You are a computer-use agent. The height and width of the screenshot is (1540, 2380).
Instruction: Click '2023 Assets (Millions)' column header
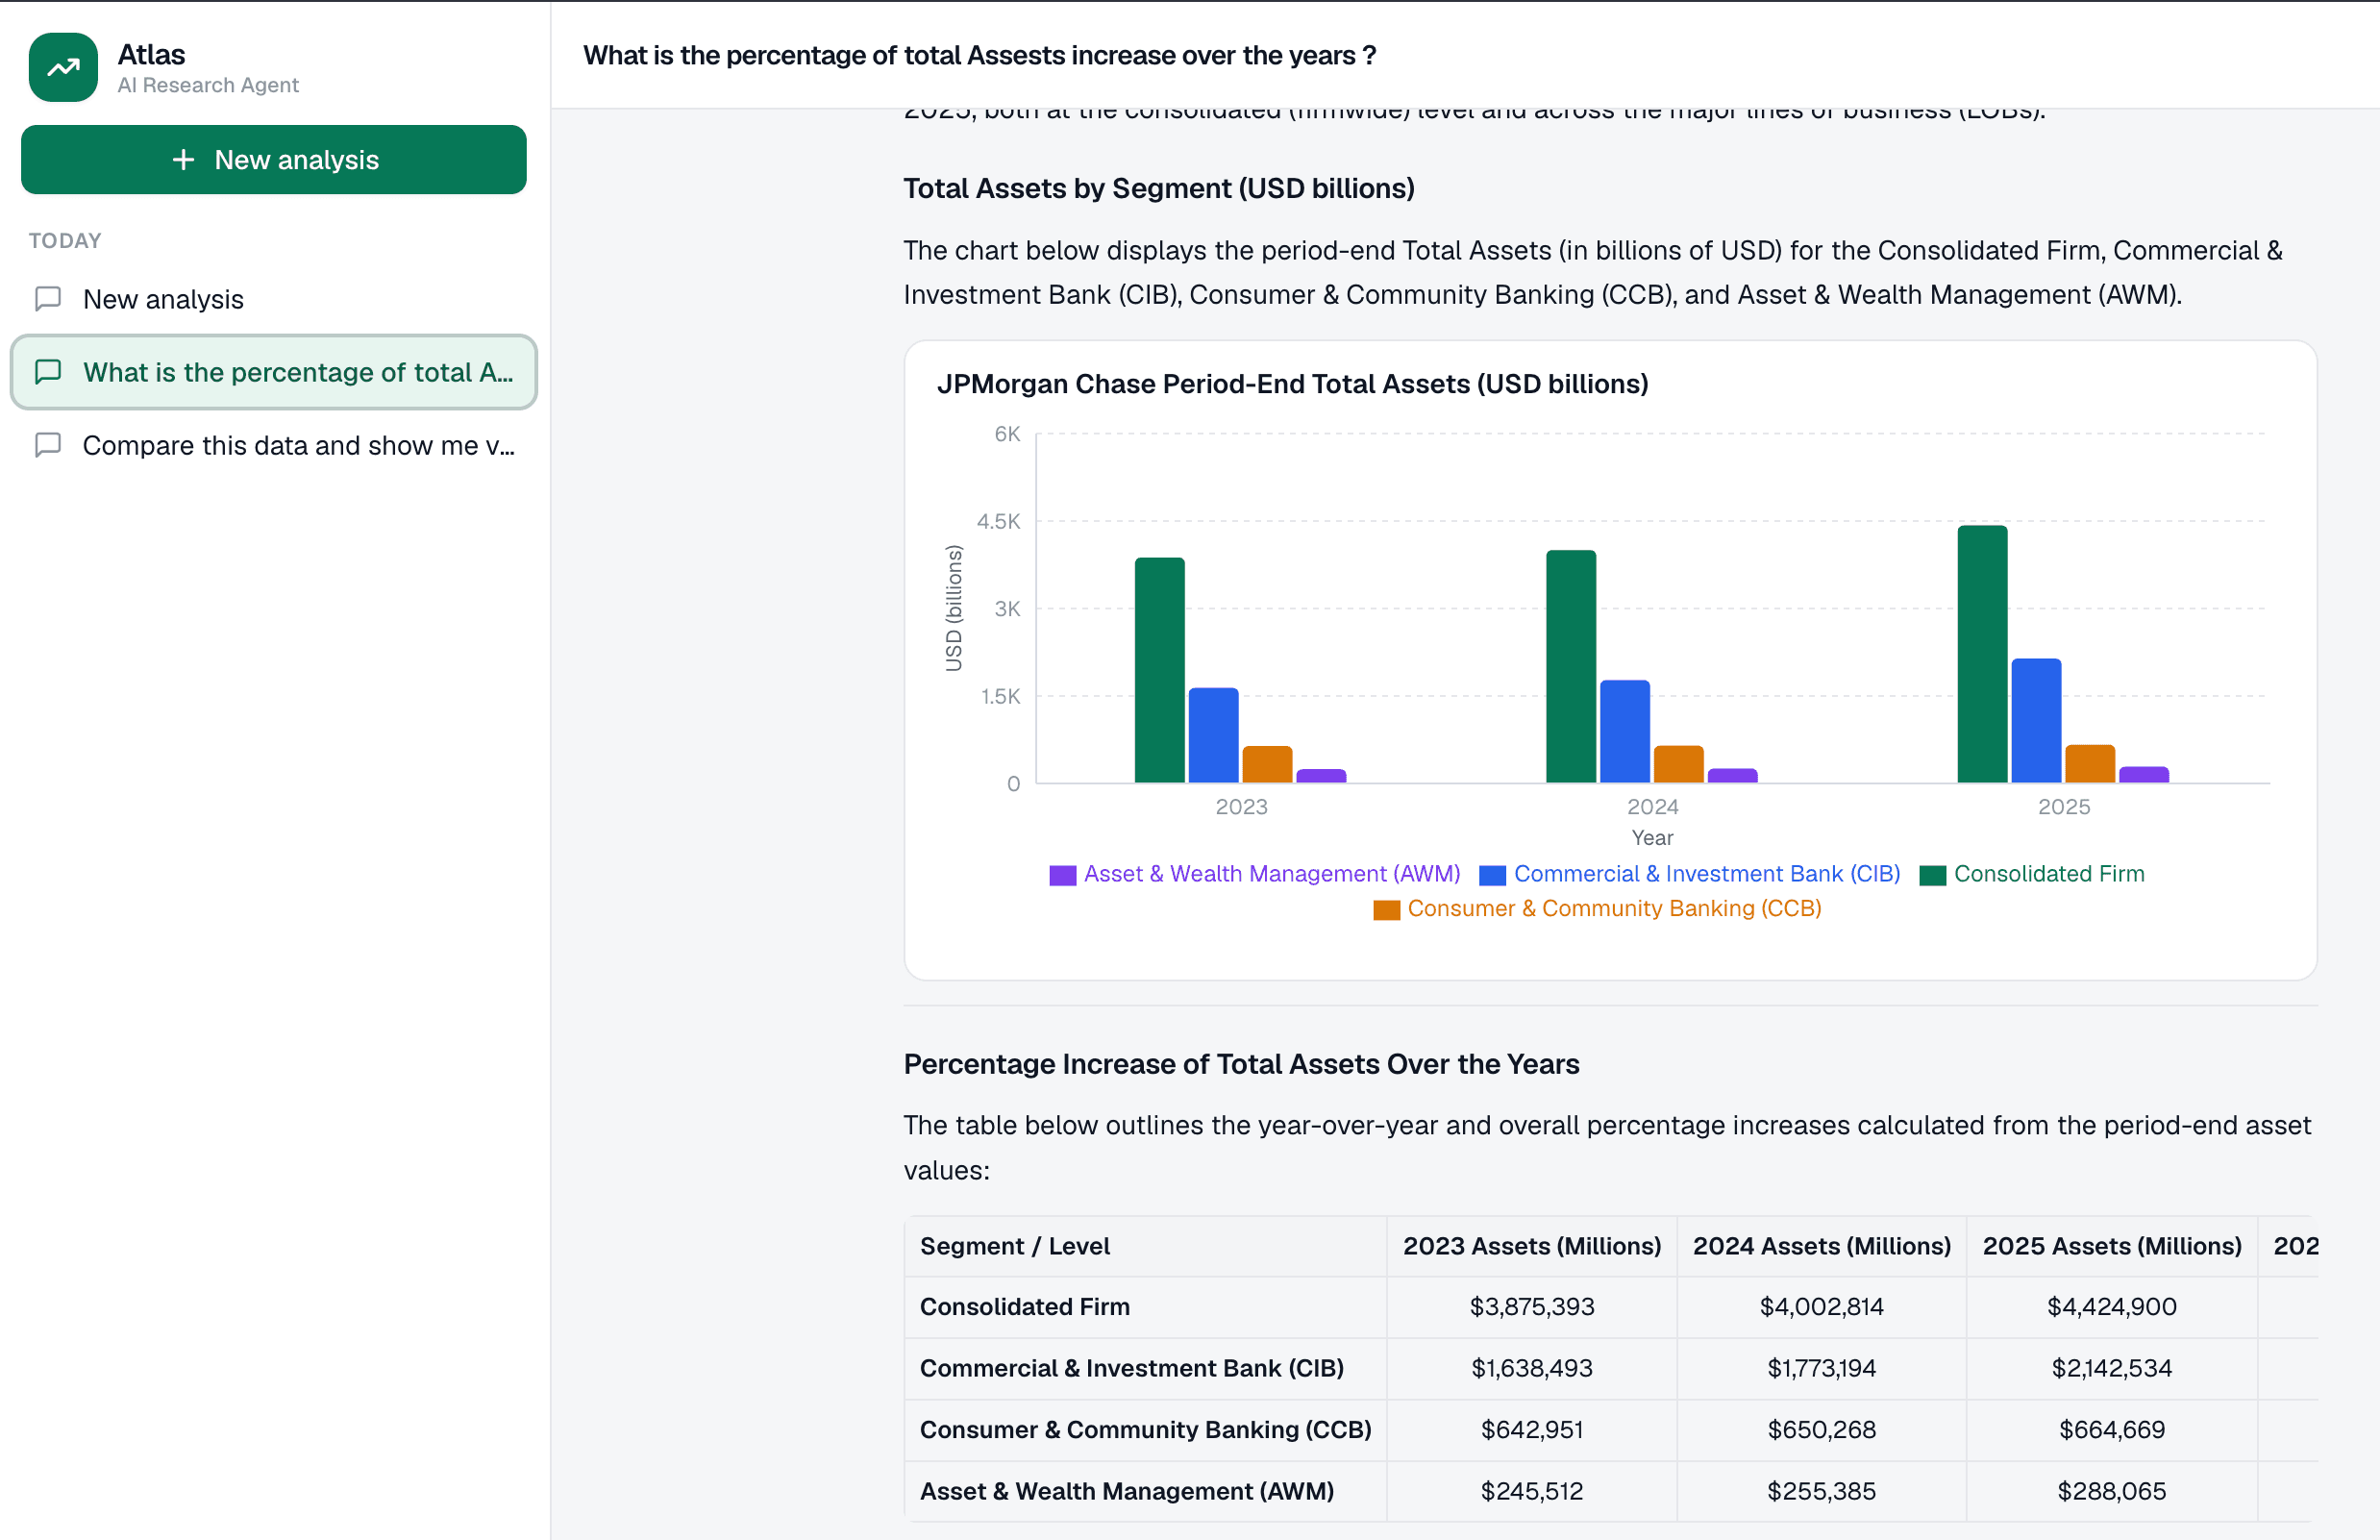tap(1531, 1246)
